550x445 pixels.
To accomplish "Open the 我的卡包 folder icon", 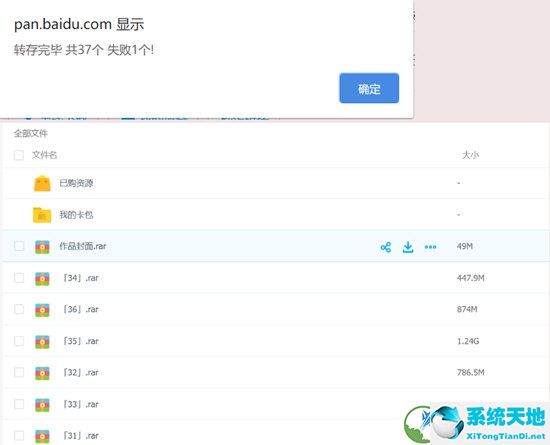I will [42, 215].
